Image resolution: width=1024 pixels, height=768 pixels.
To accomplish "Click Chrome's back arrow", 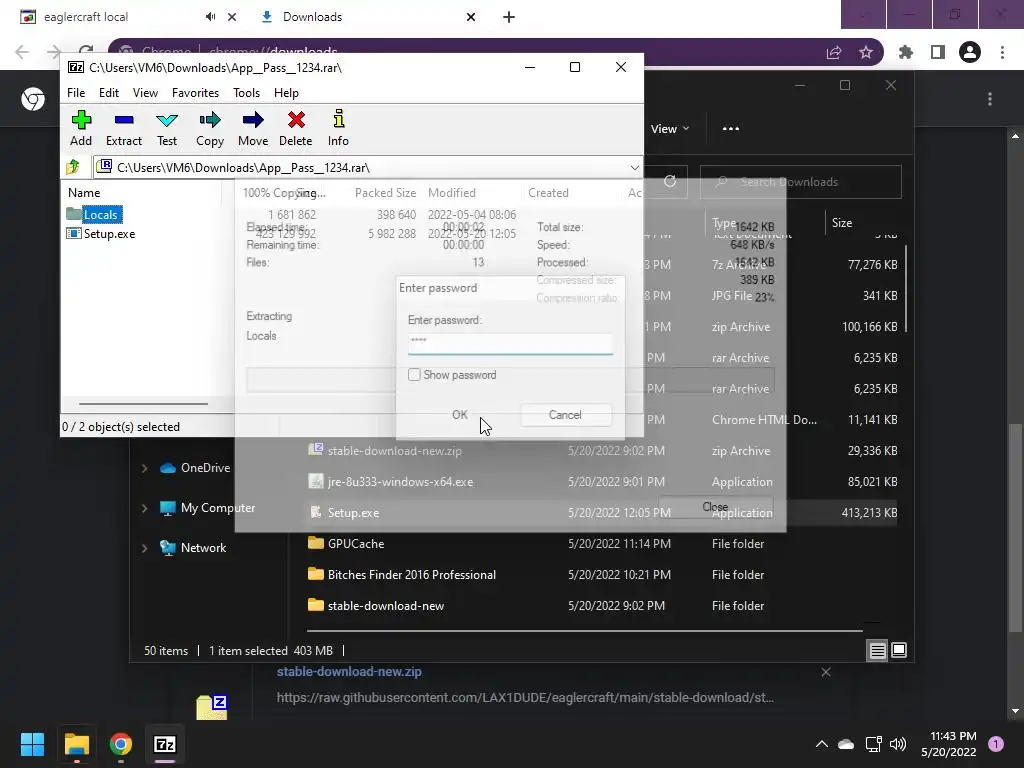I will (22, 52).
